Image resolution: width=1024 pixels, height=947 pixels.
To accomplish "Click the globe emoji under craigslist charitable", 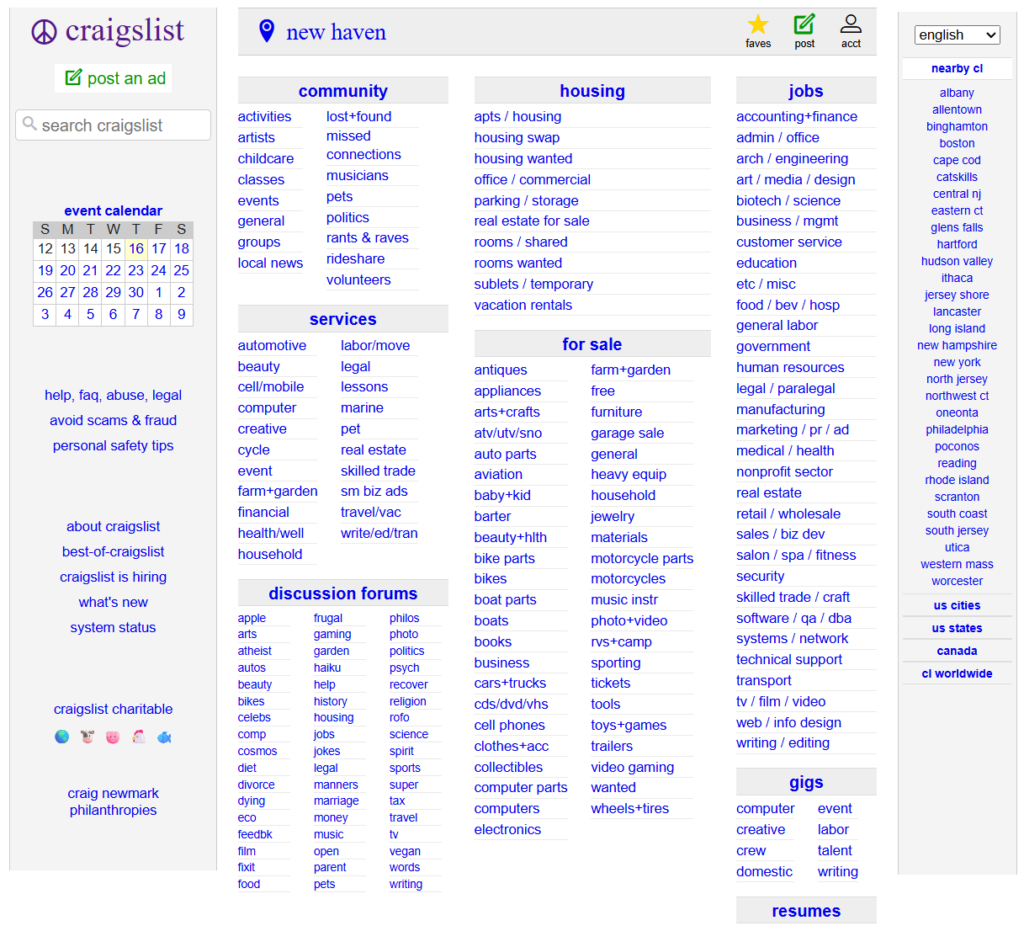I will point(62,737).
